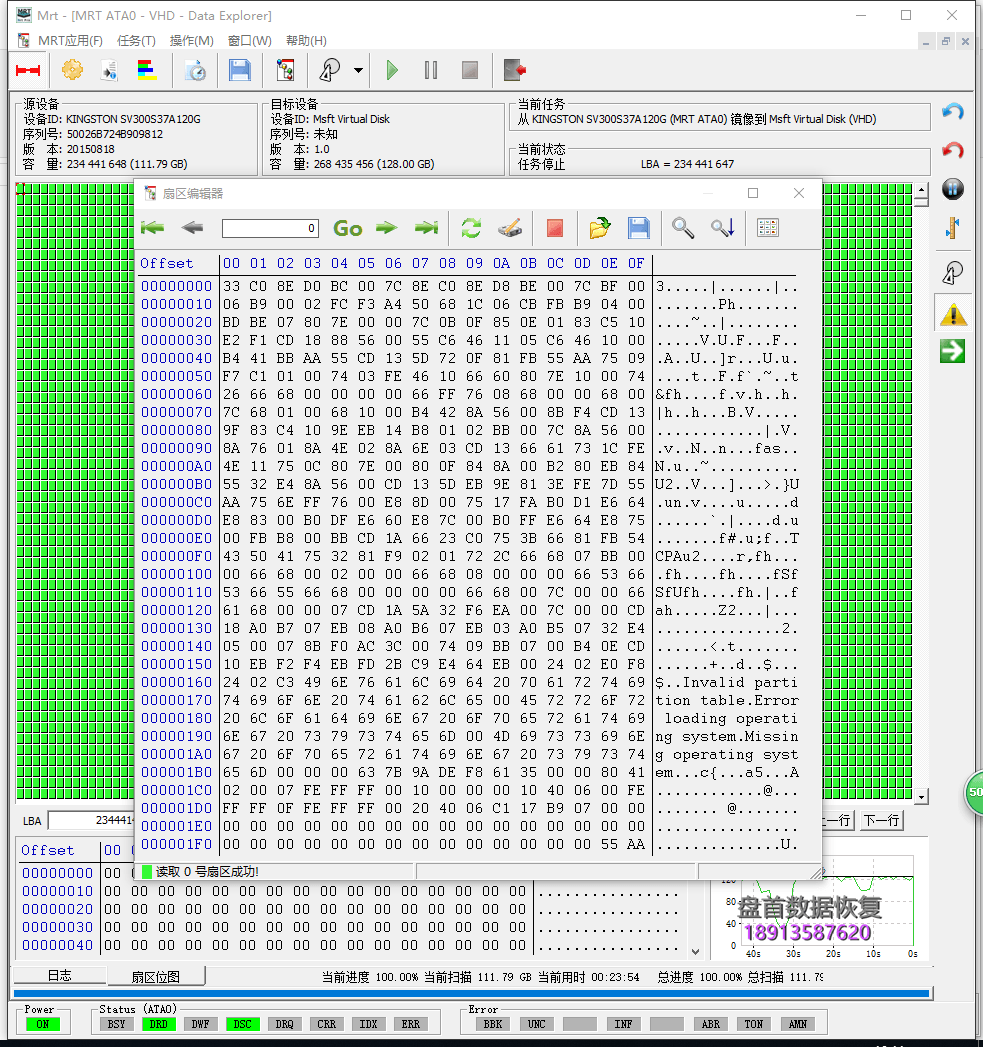Open the sector editor icon in main toolbar

tap(285, 69)
